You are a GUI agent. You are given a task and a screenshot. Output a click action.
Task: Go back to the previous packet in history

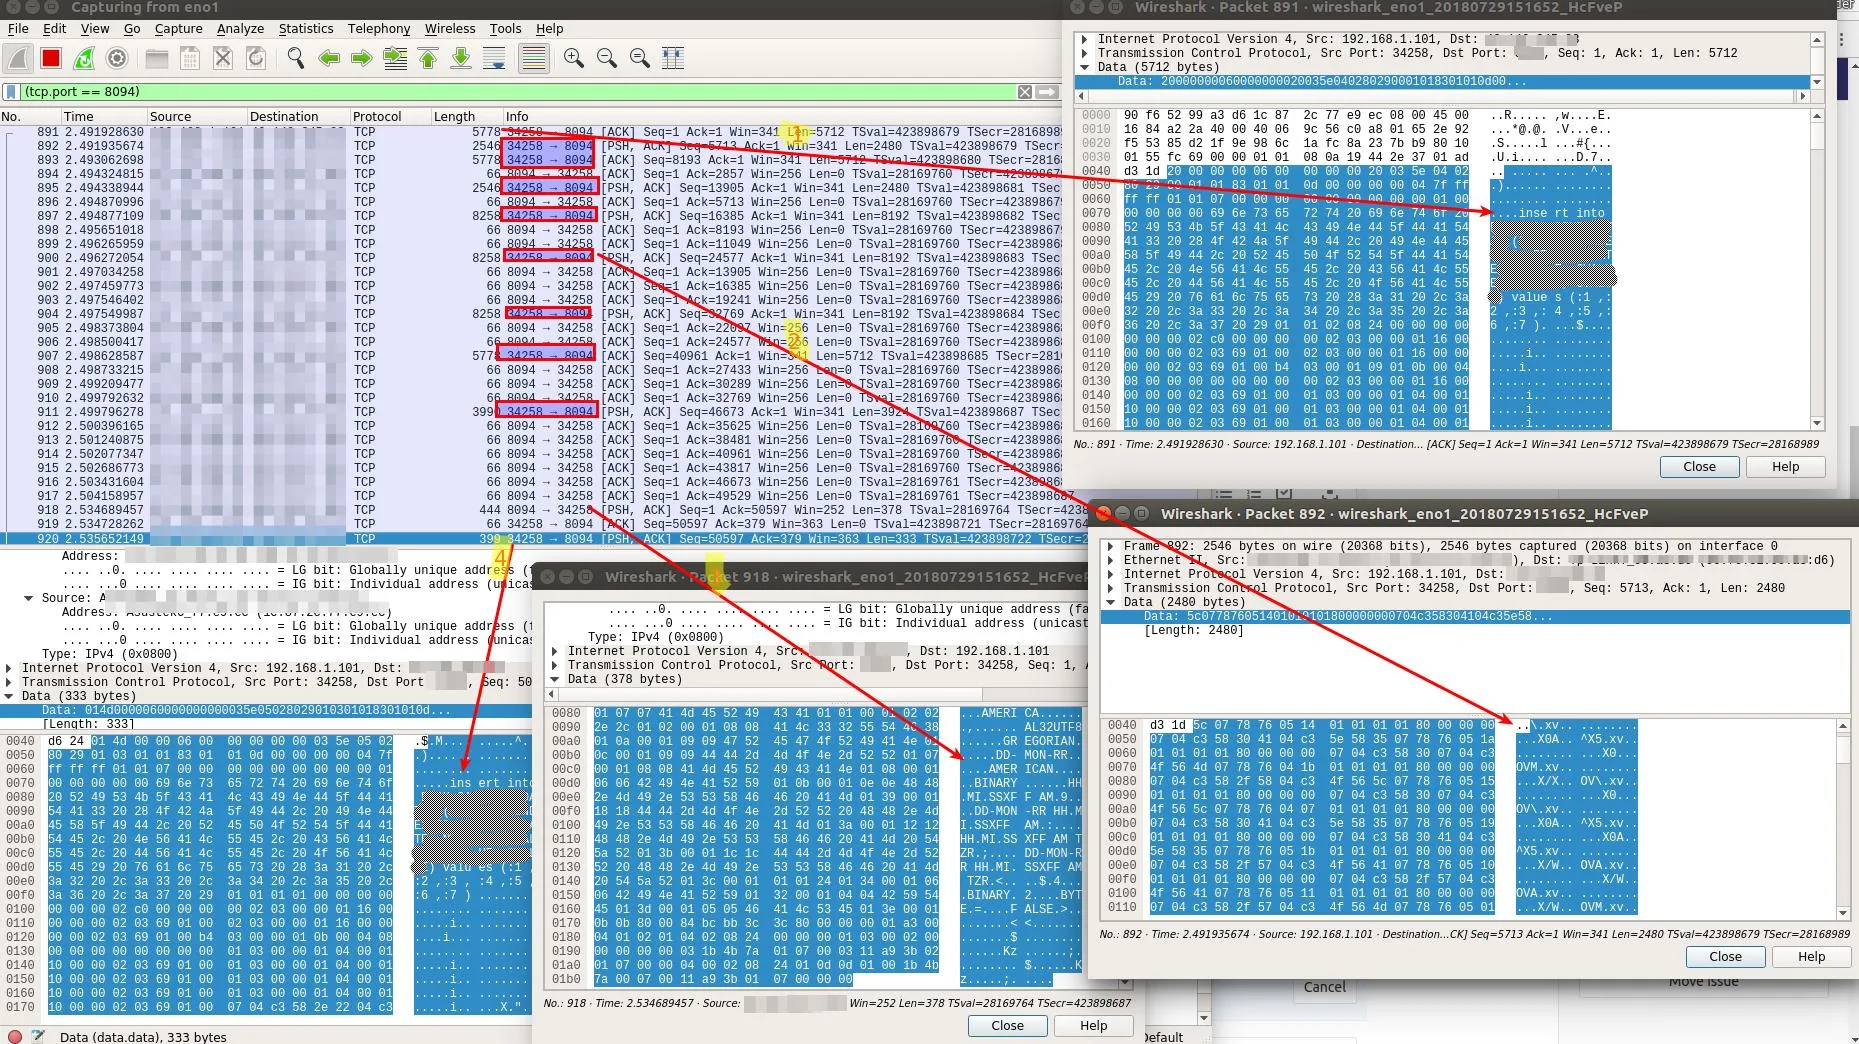pyautogui.click(x=329, y=59)
